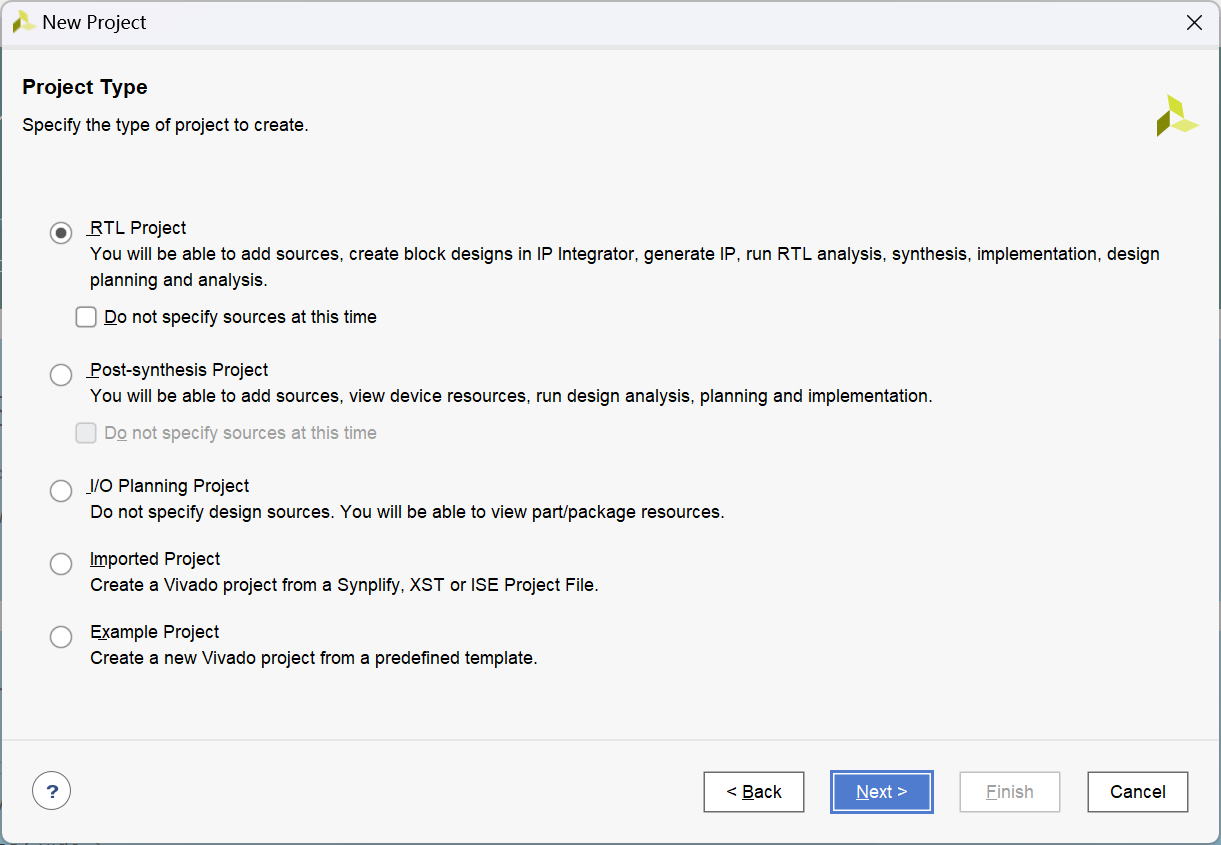Click the 'Project Type' heading
Viewport: 1221px width, 845px height.
tap(85, 87)
